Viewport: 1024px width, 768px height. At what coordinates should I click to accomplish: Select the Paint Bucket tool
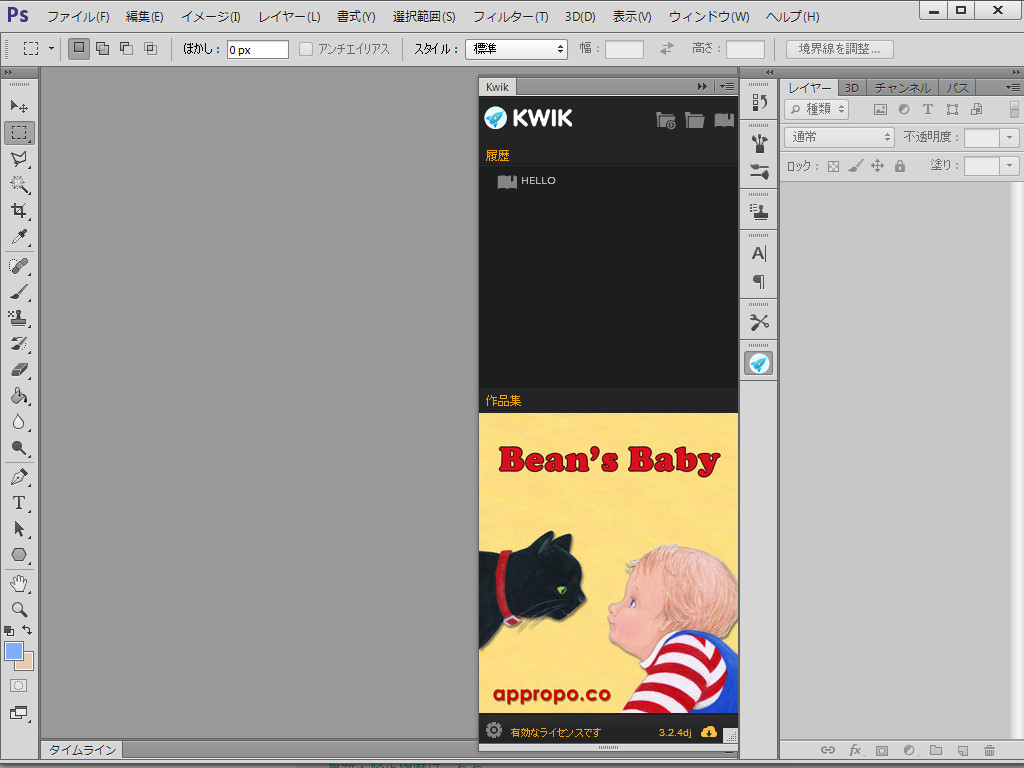pos(19,396)
